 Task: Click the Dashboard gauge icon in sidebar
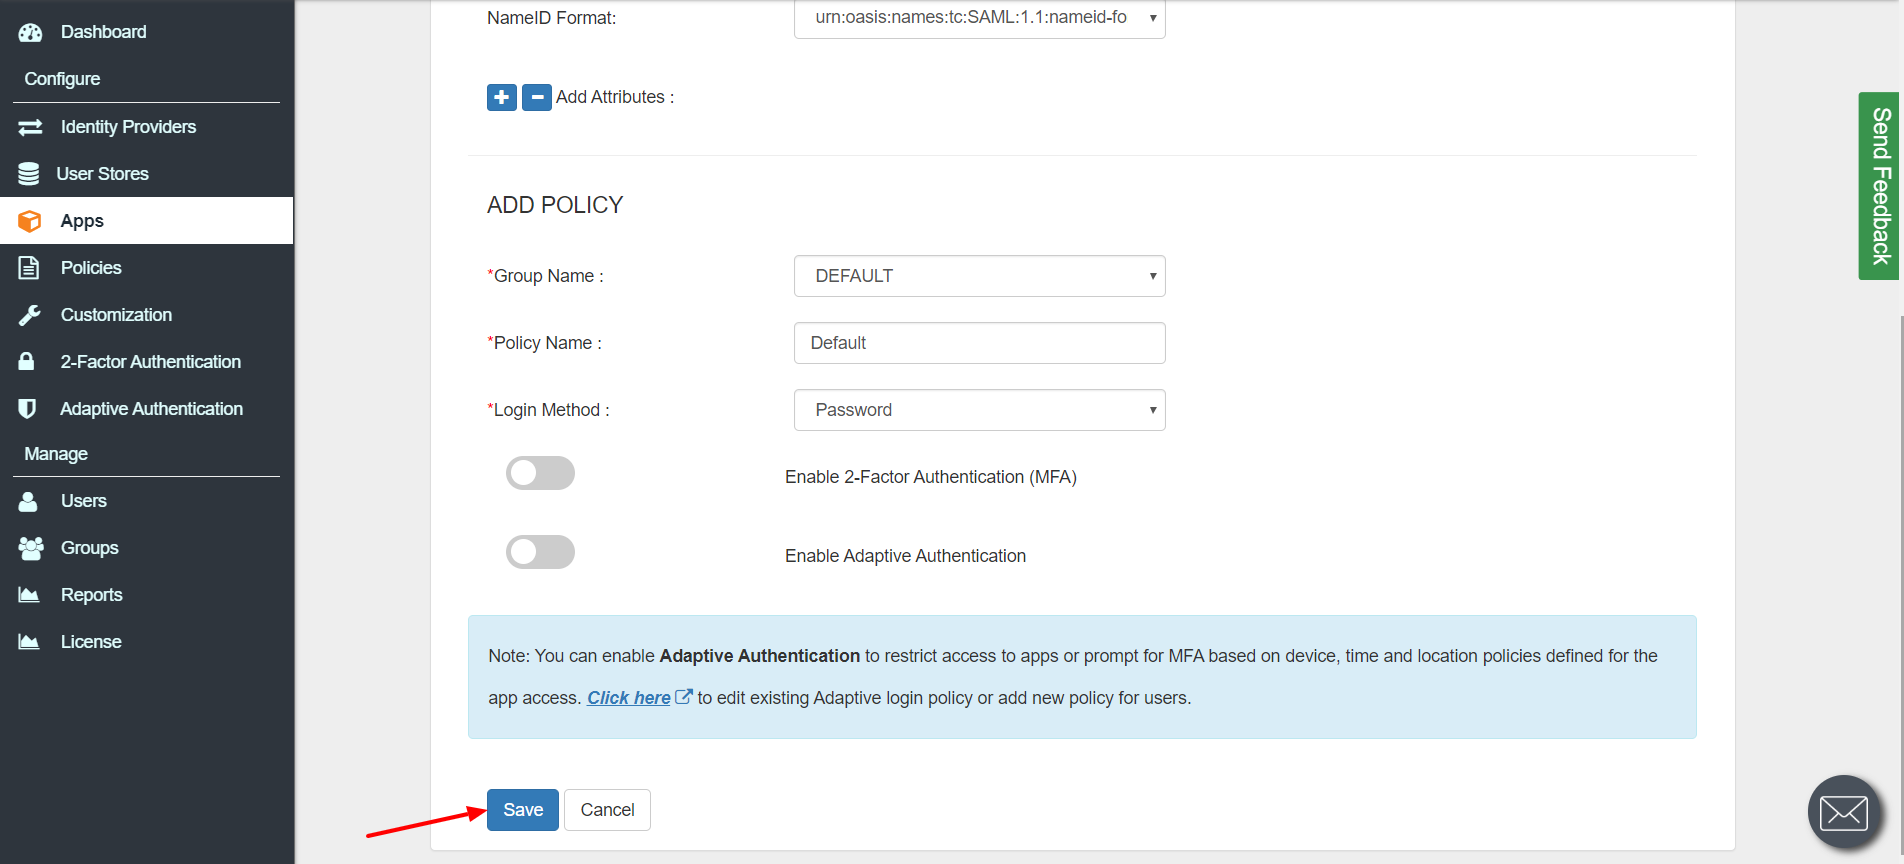[30, 32]
